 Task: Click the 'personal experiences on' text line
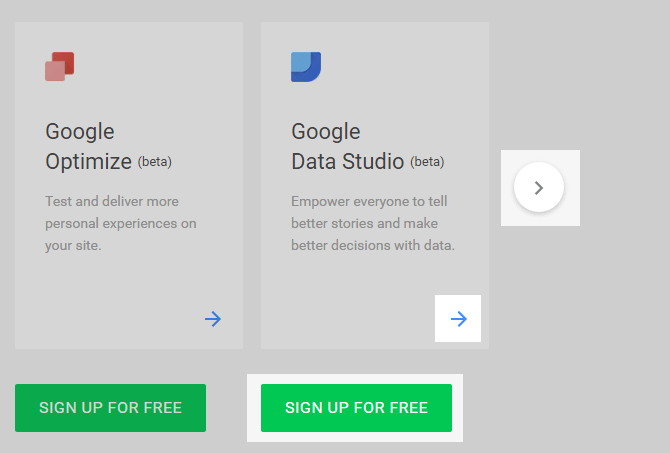[120, 223]
